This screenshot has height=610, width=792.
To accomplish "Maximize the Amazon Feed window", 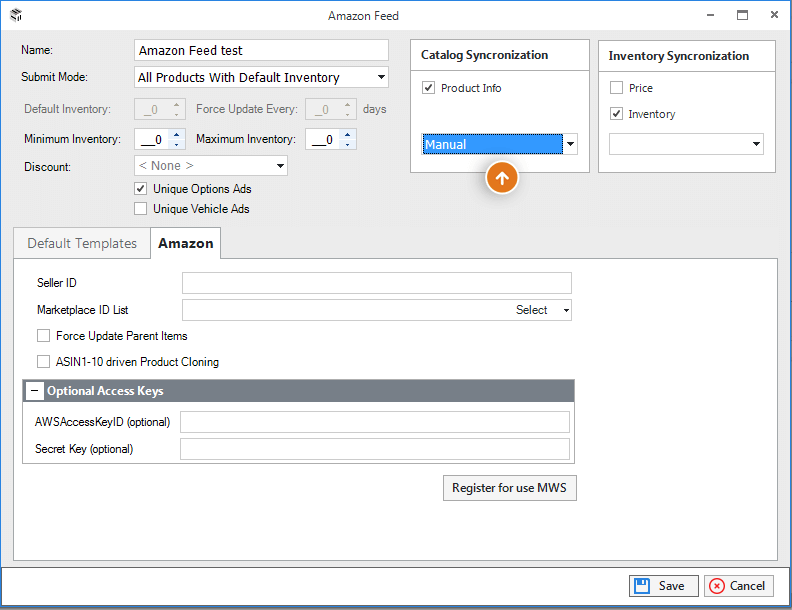I will [742, 15].
